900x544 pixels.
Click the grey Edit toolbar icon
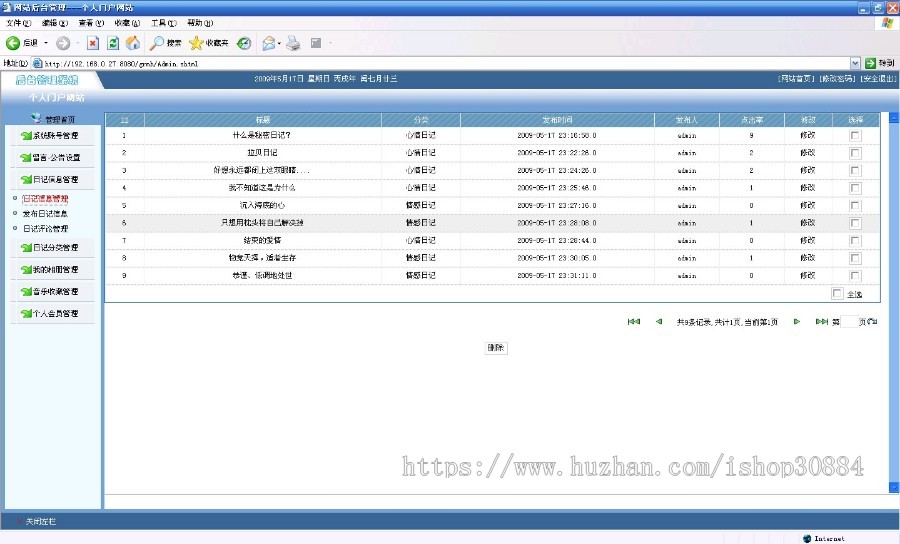point(316,43)
